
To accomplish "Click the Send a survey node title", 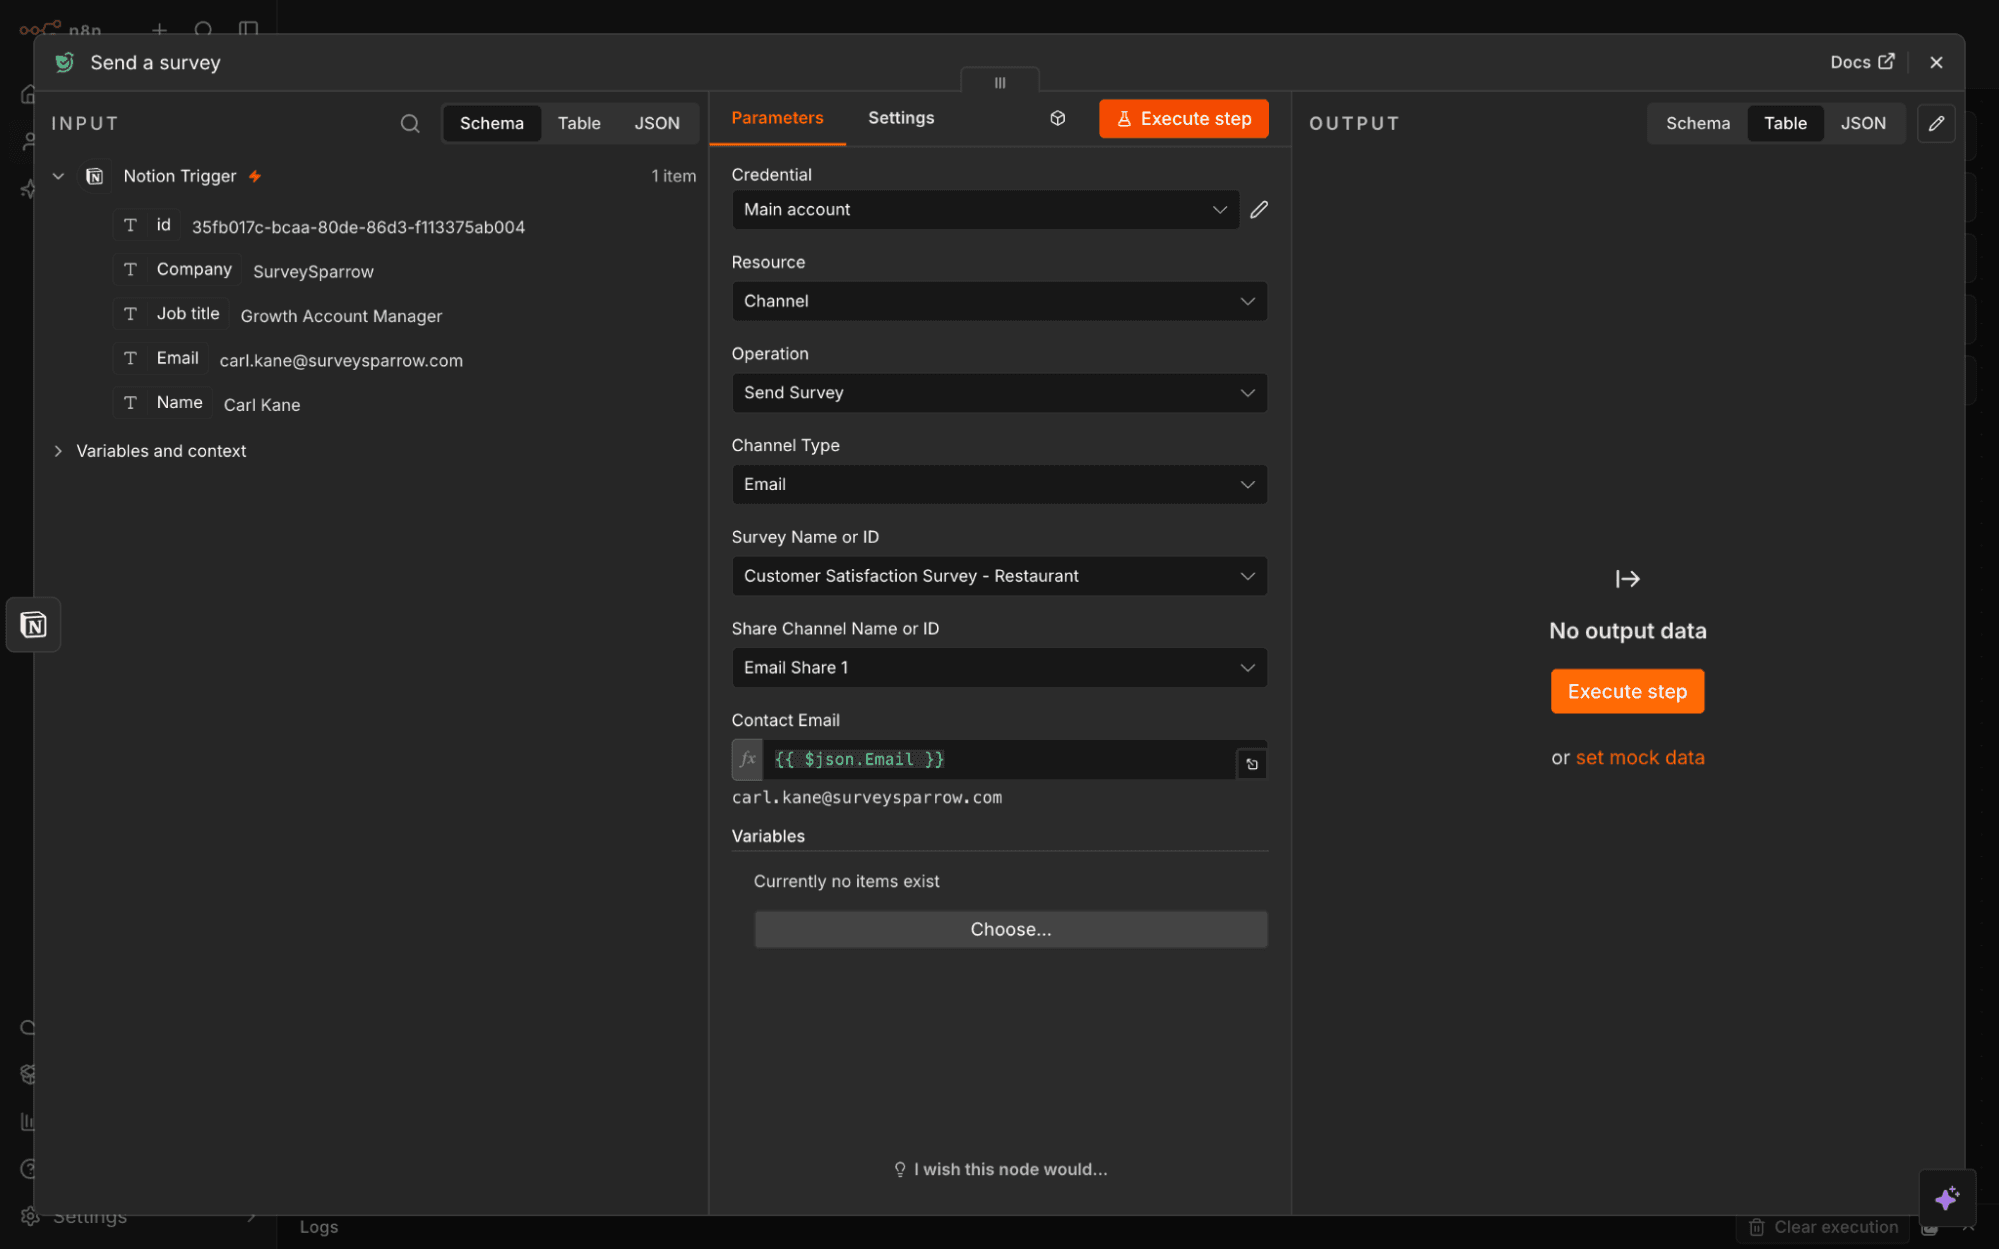I will (x=155, y=62).
